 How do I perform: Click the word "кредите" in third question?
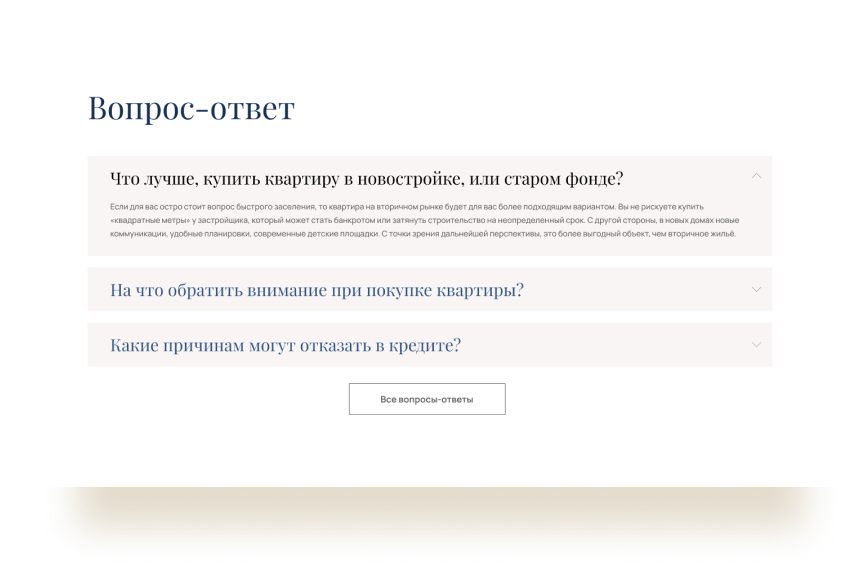click(x=423, y=345)
